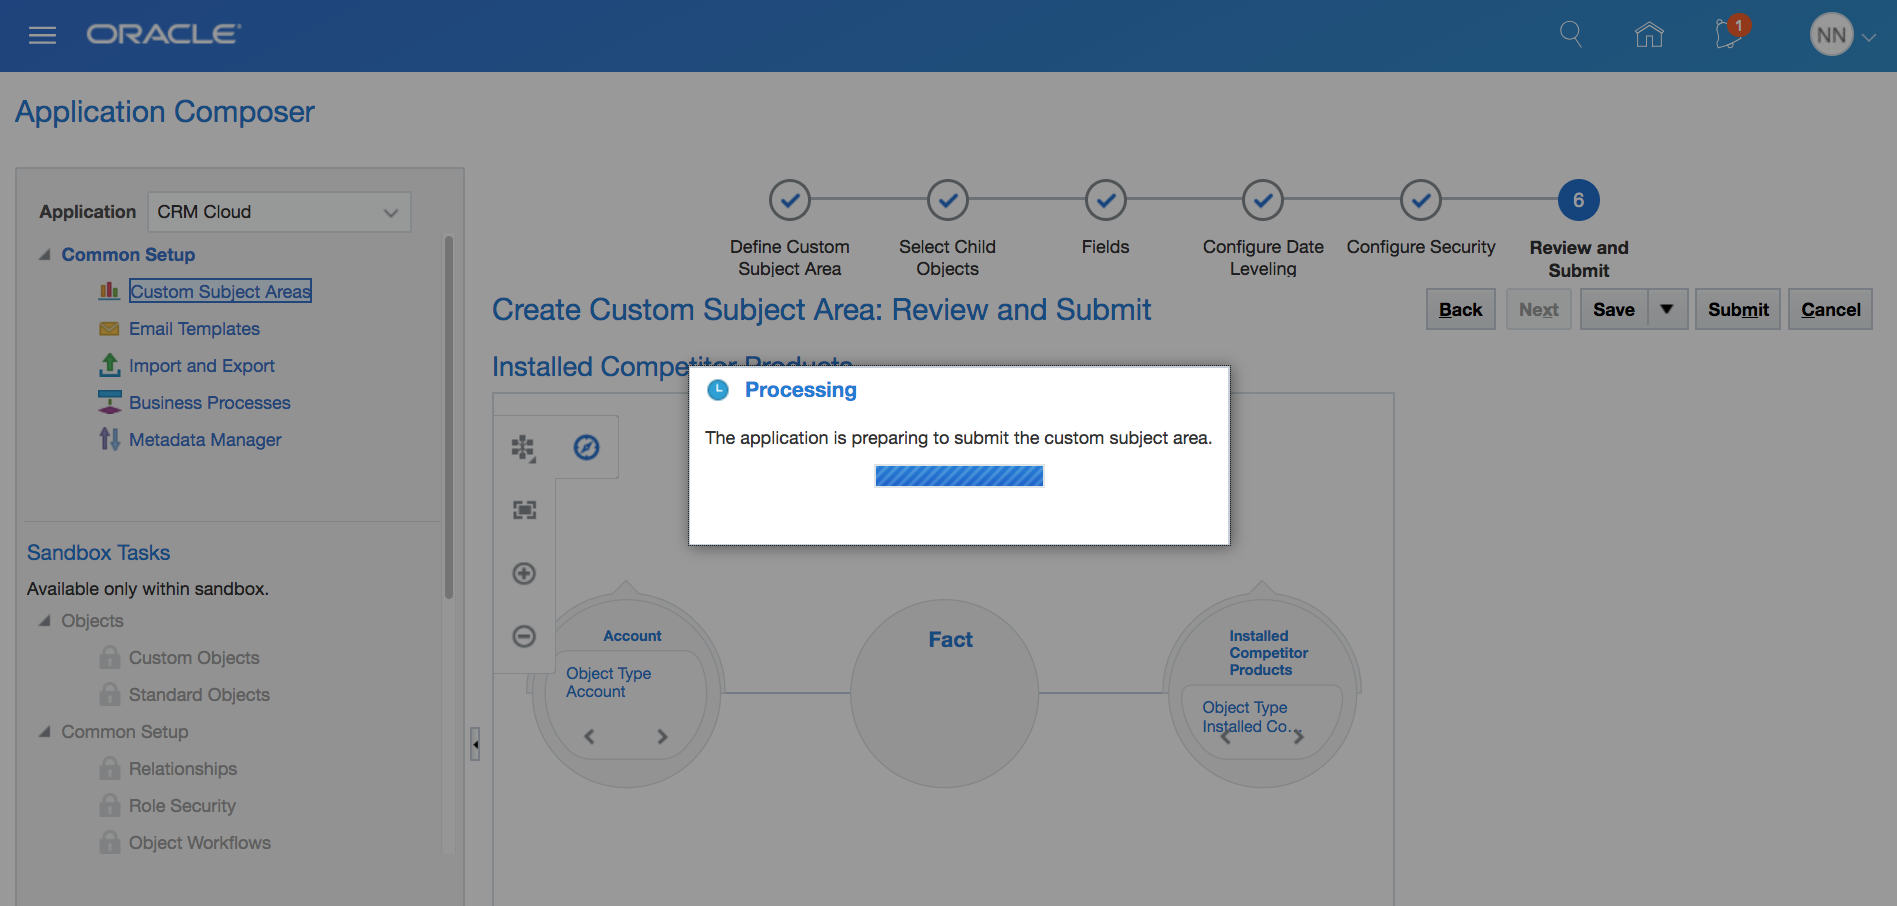Click the search magnifier icon
Screen dimensions: 1897x906
1571,35
